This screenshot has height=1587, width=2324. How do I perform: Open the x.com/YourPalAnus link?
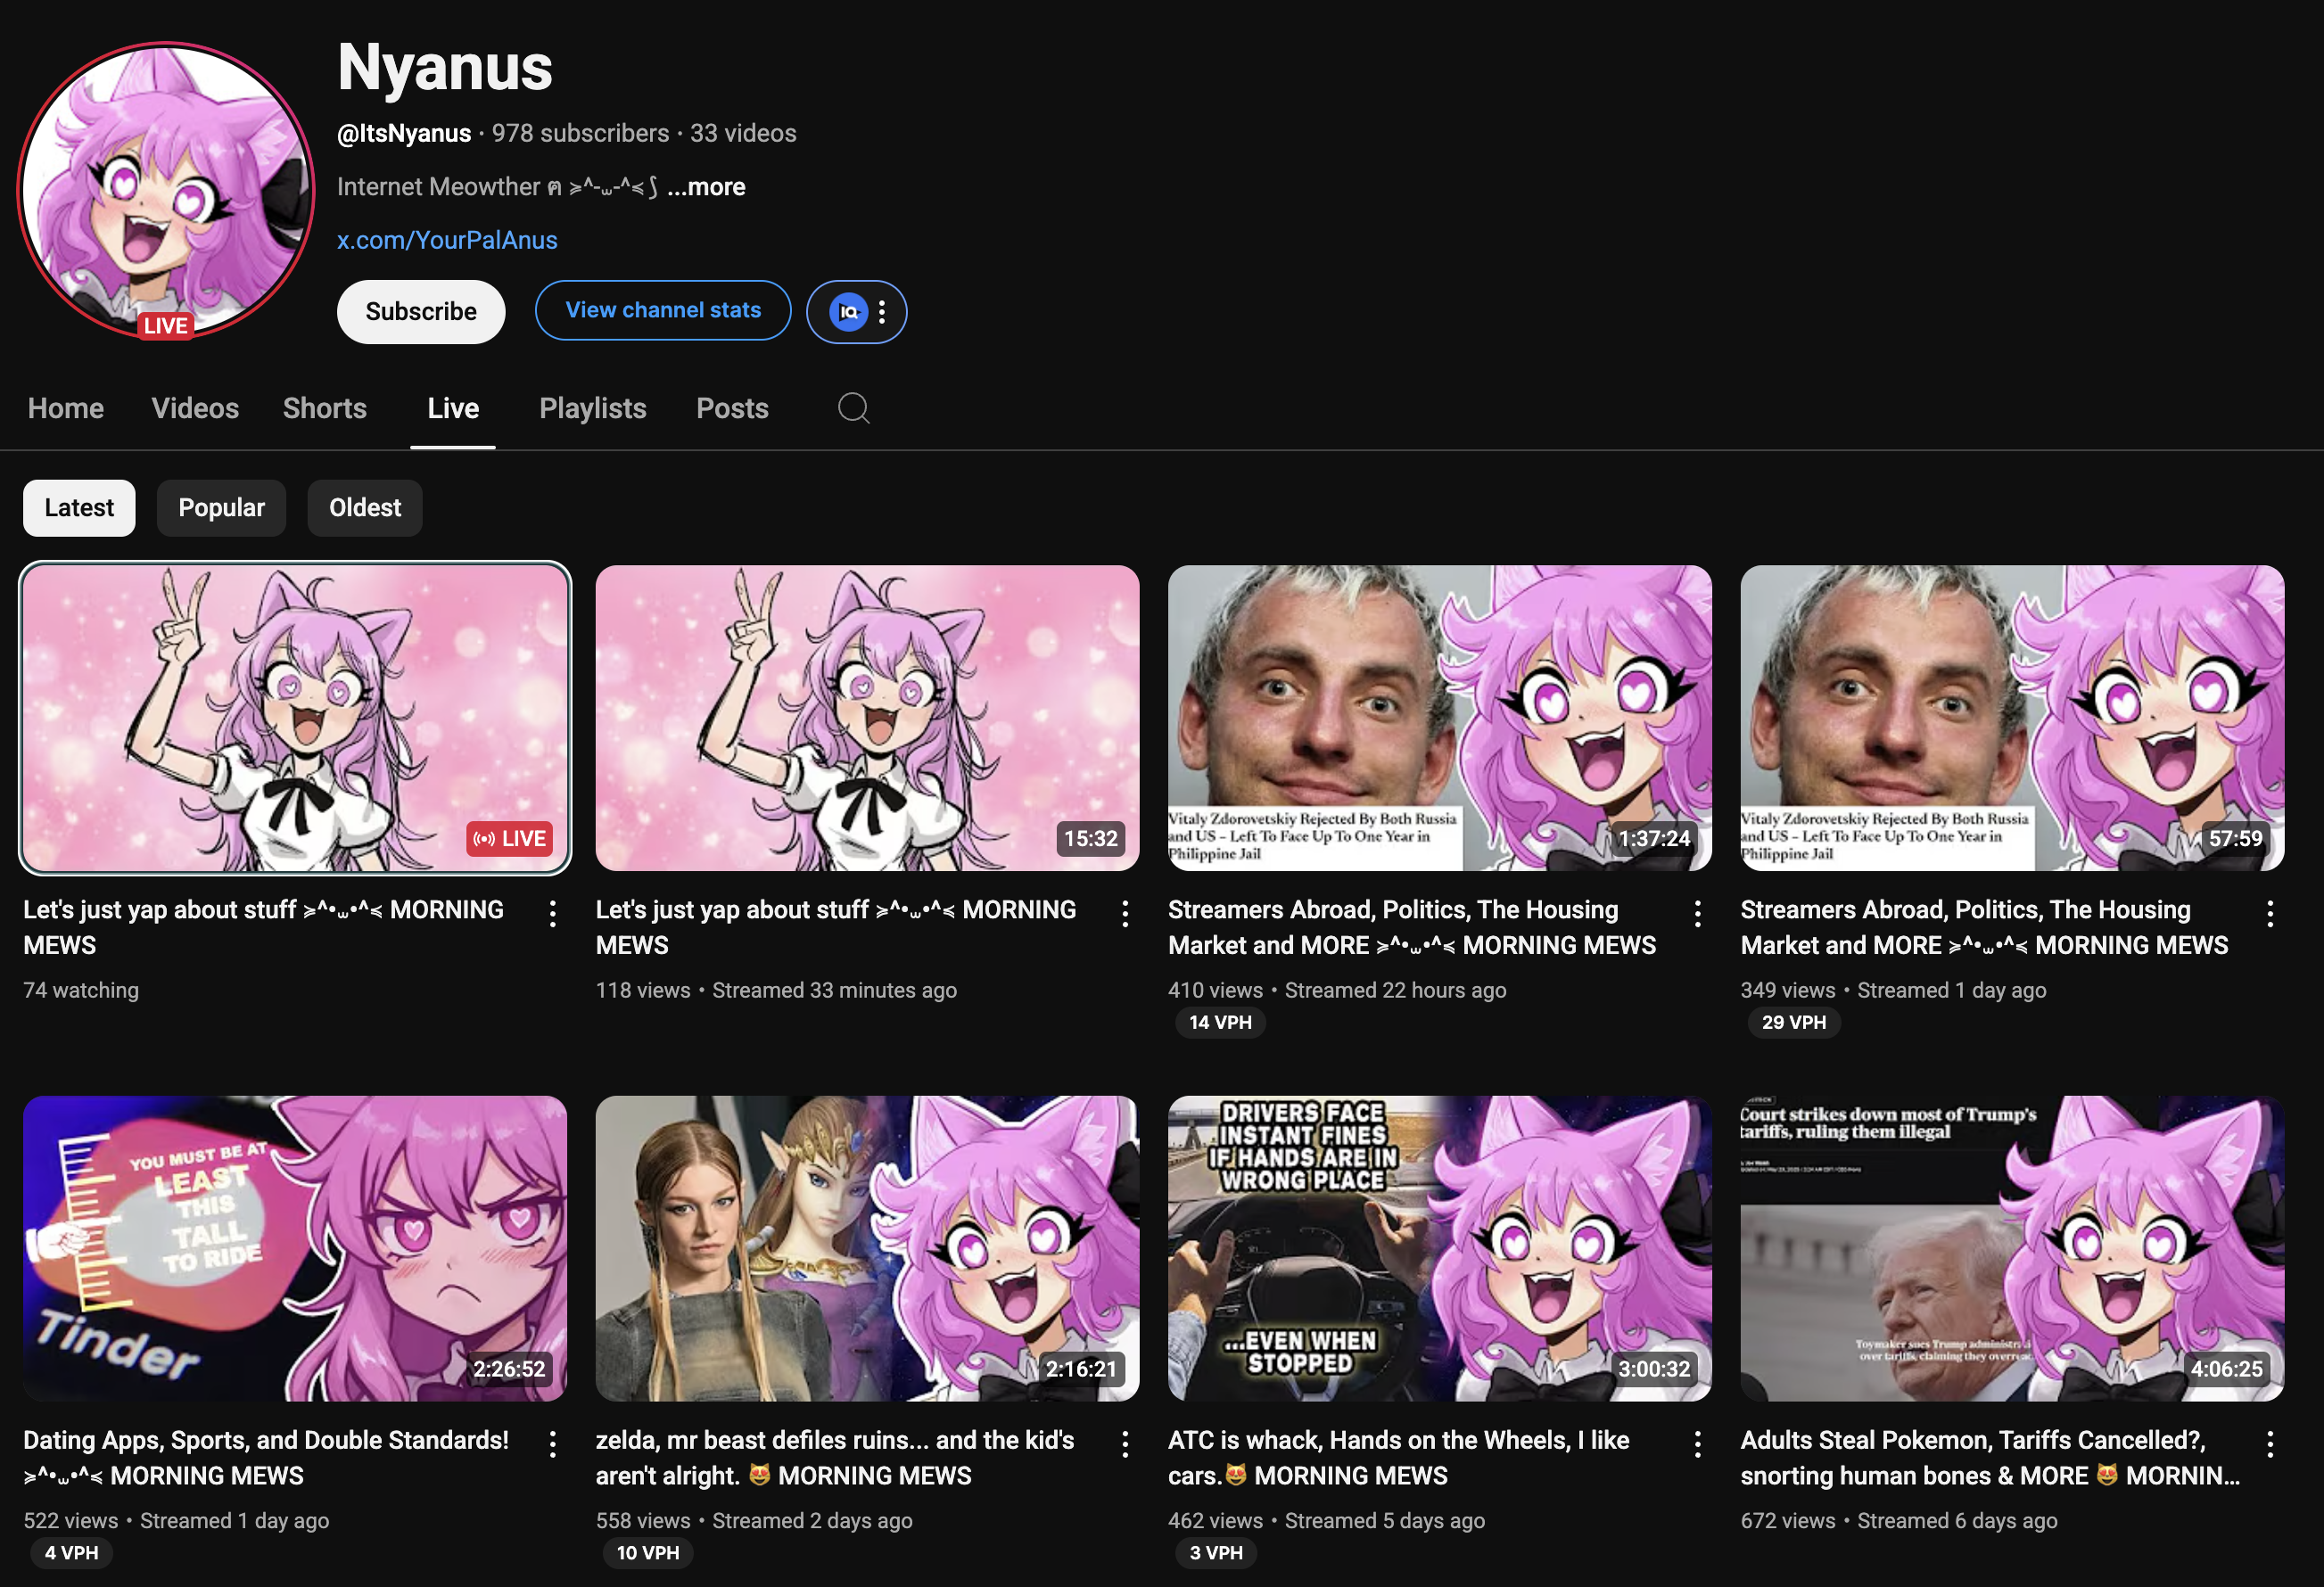447,240
